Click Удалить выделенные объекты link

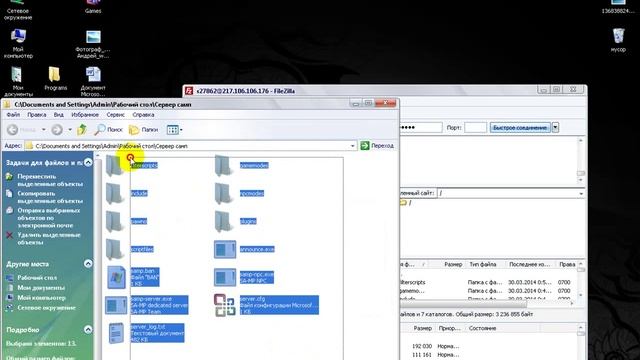pyautogui.click(x=49, y=238)
